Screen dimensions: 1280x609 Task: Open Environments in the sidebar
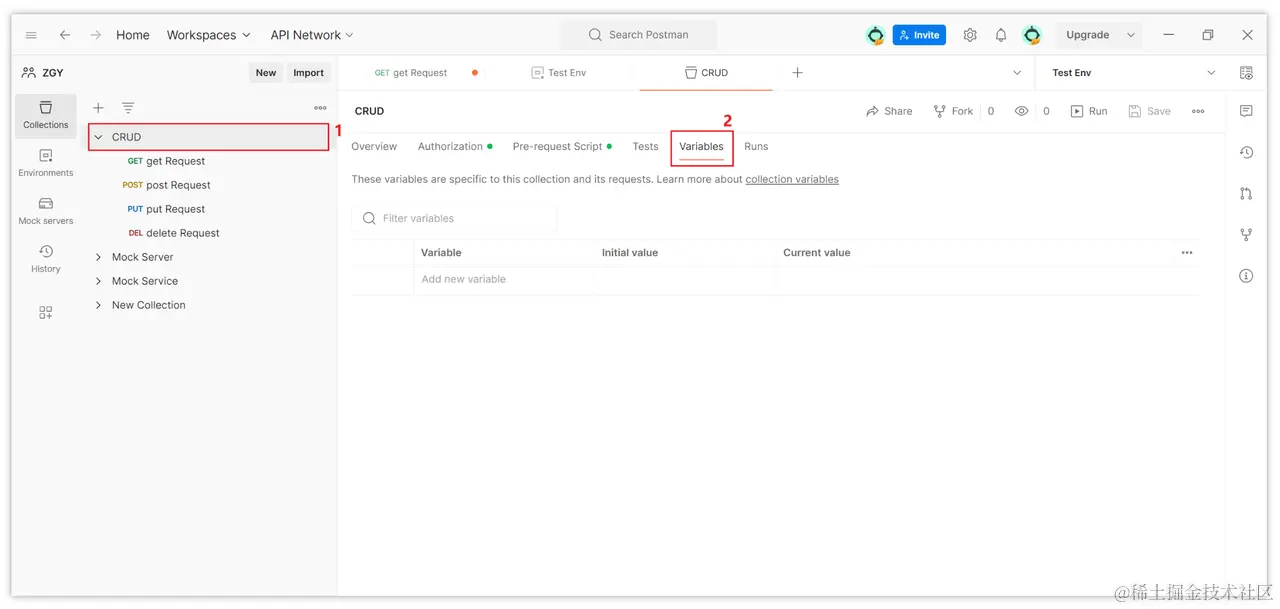(x=46, y=163)
